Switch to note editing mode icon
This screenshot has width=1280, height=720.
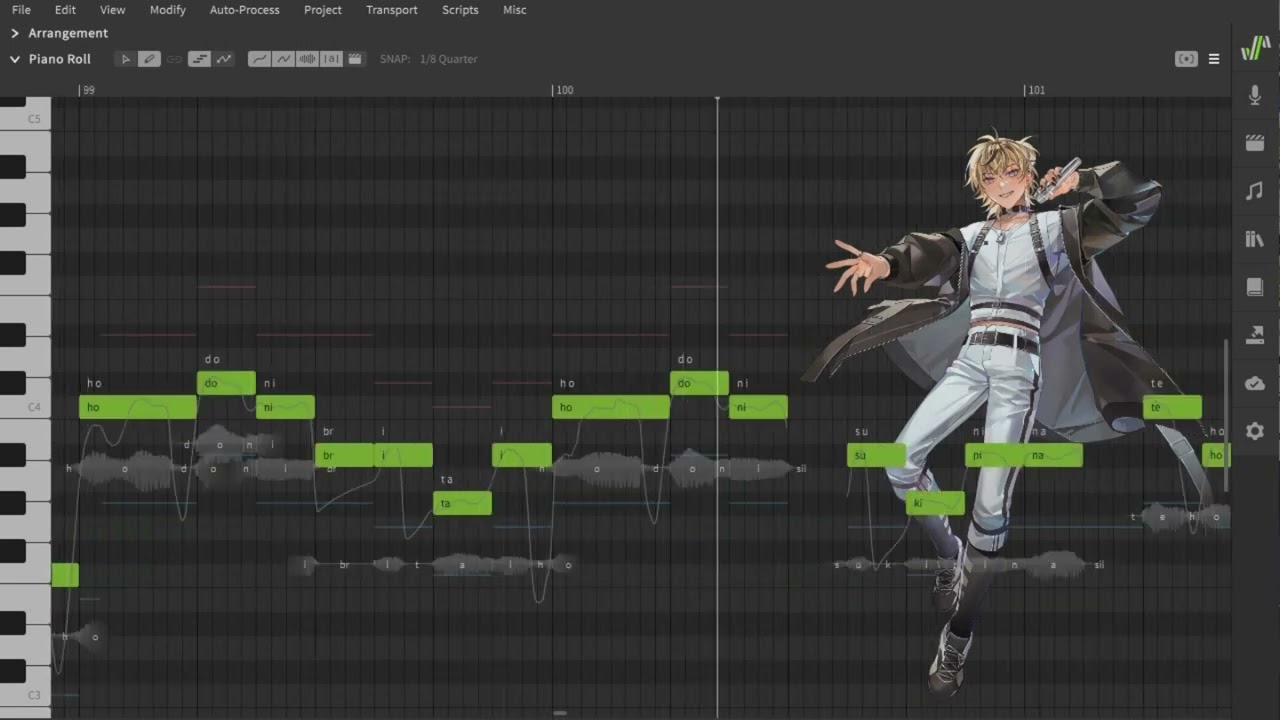click(199, 59)
